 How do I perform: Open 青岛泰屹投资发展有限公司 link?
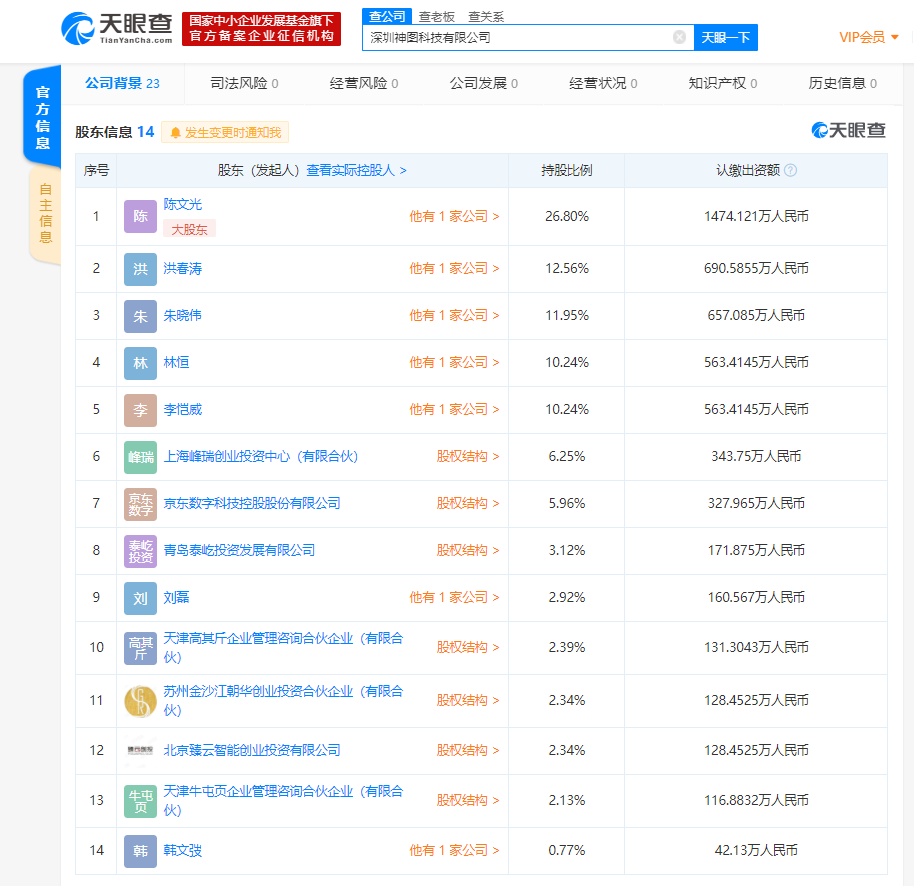coord(239,550)
